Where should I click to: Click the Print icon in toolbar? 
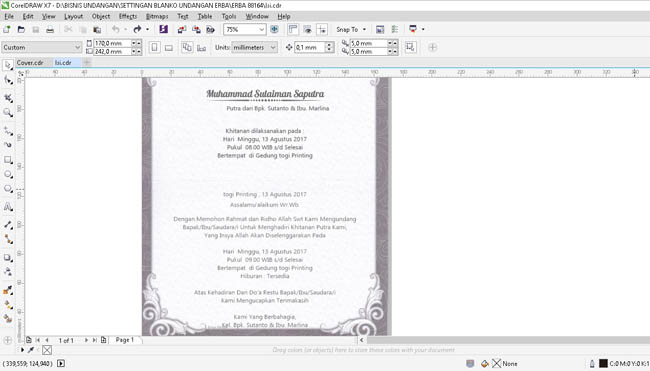coord(50,29)
